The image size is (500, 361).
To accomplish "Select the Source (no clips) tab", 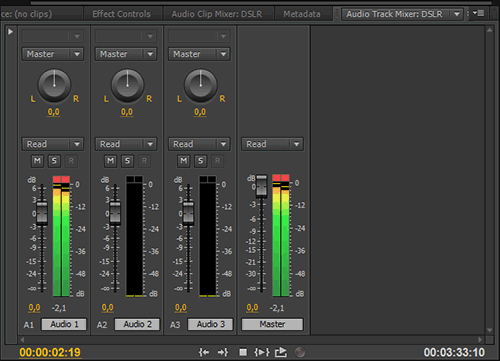I will point(27,14).
